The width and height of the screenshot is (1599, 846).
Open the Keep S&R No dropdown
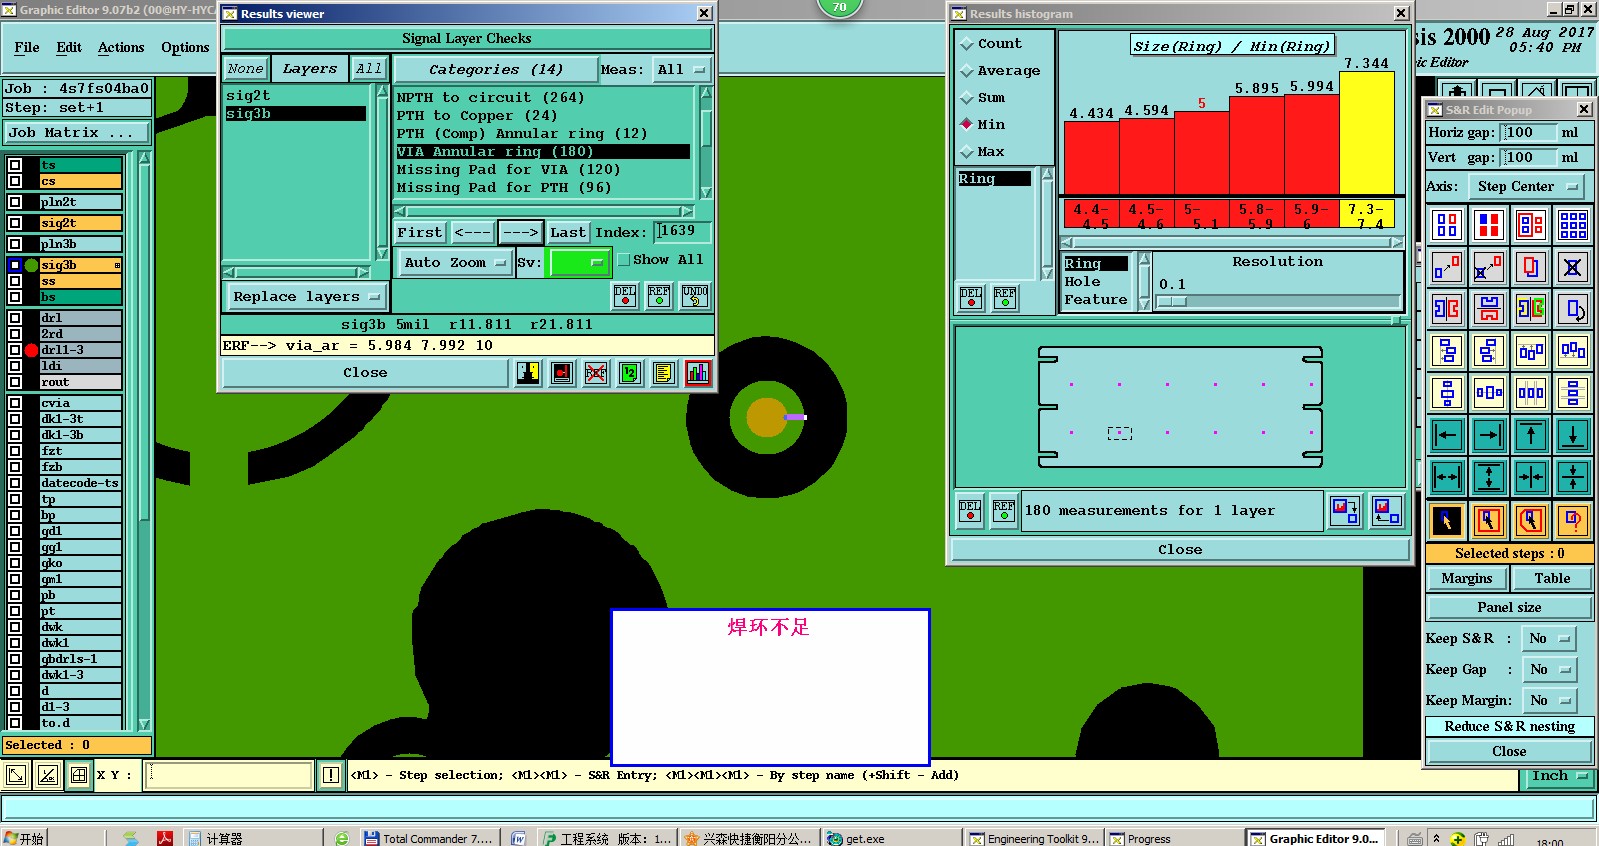(x=1549, y=639)
